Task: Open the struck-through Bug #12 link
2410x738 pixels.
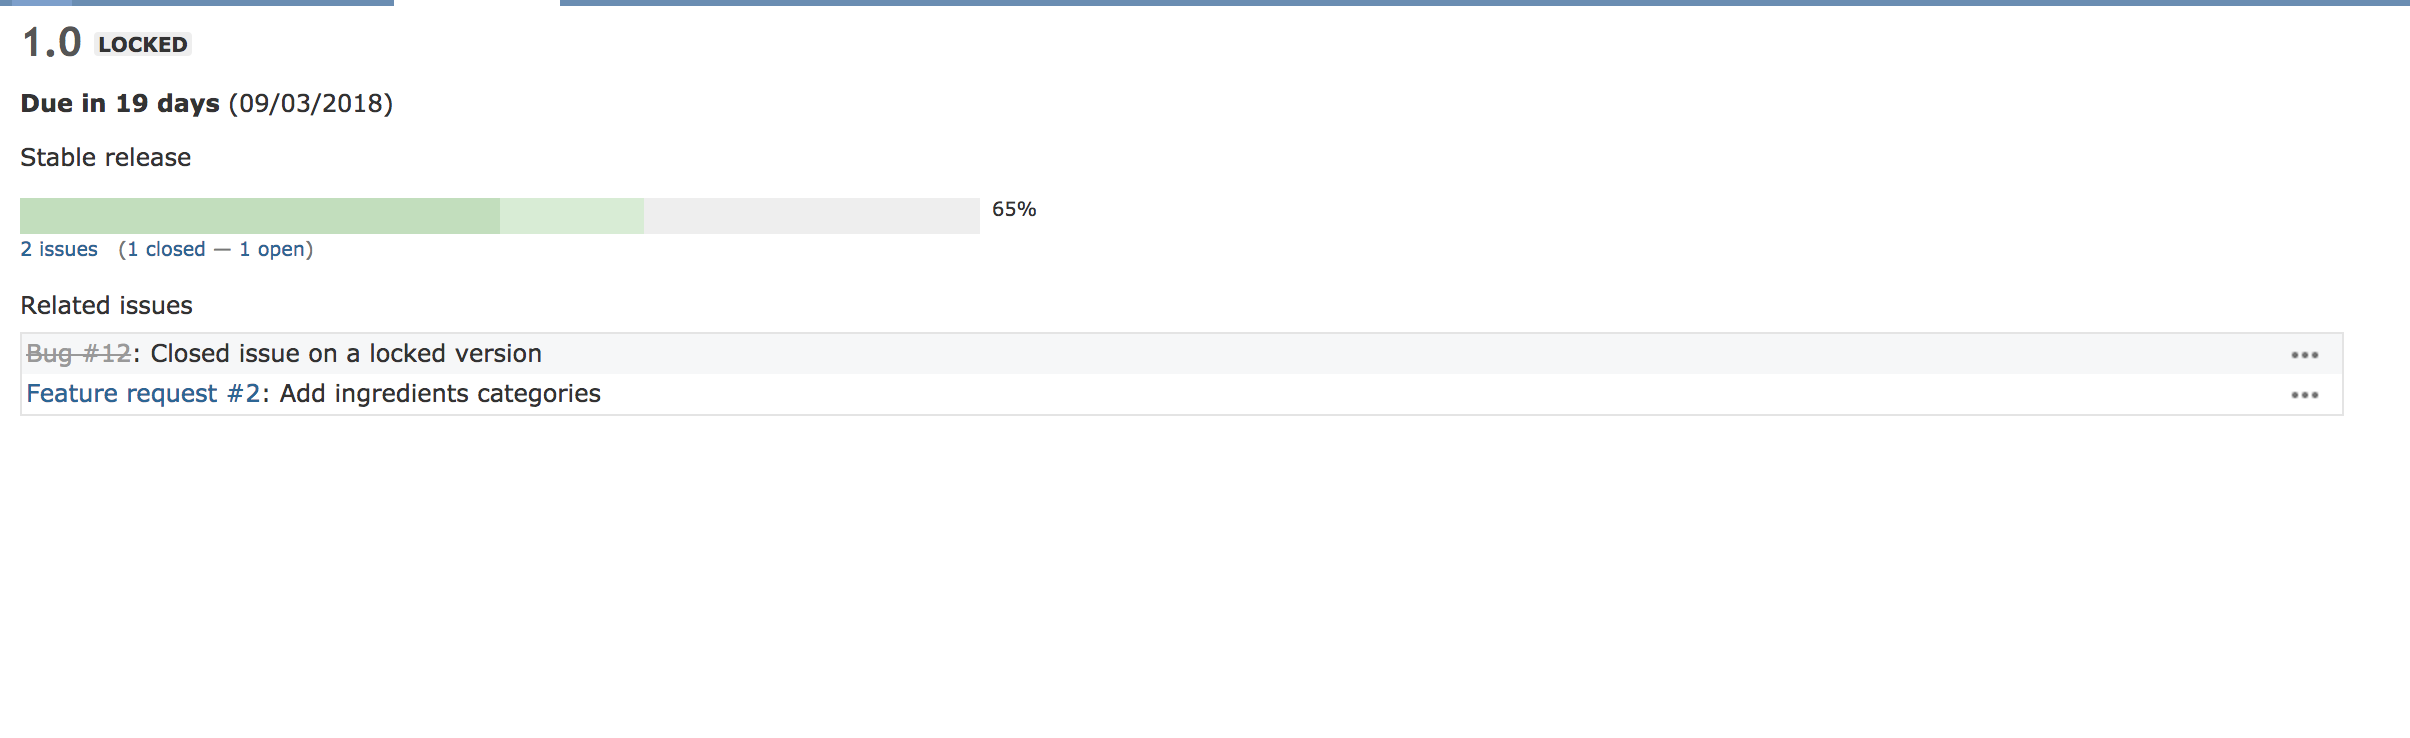Action: point(79,353)
